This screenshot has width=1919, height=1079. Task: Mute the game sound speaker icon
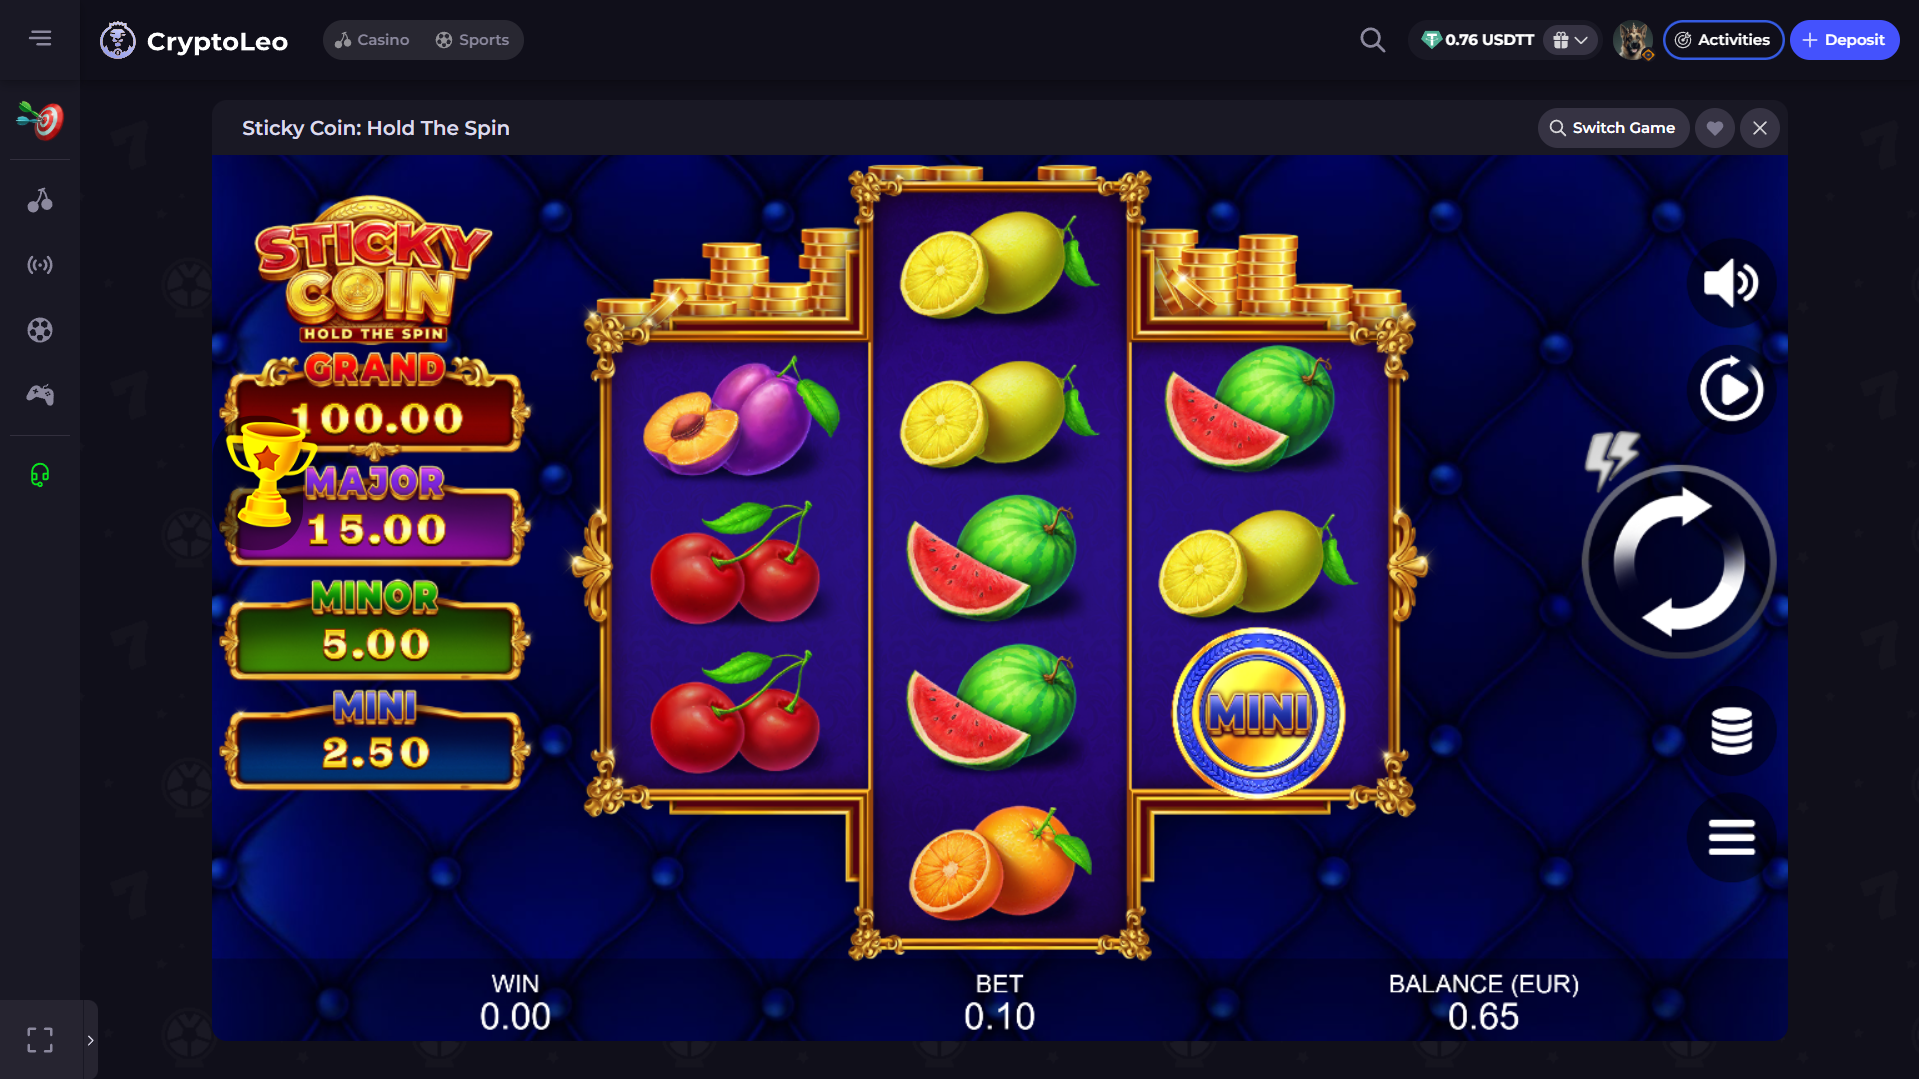pyautogui.click(x=1731, y=283)
